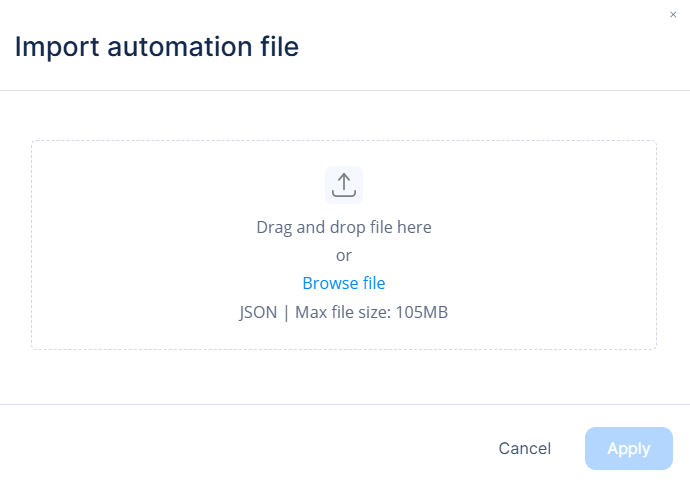
Task: Cancel the automation file import
Action: click(525, 448)
